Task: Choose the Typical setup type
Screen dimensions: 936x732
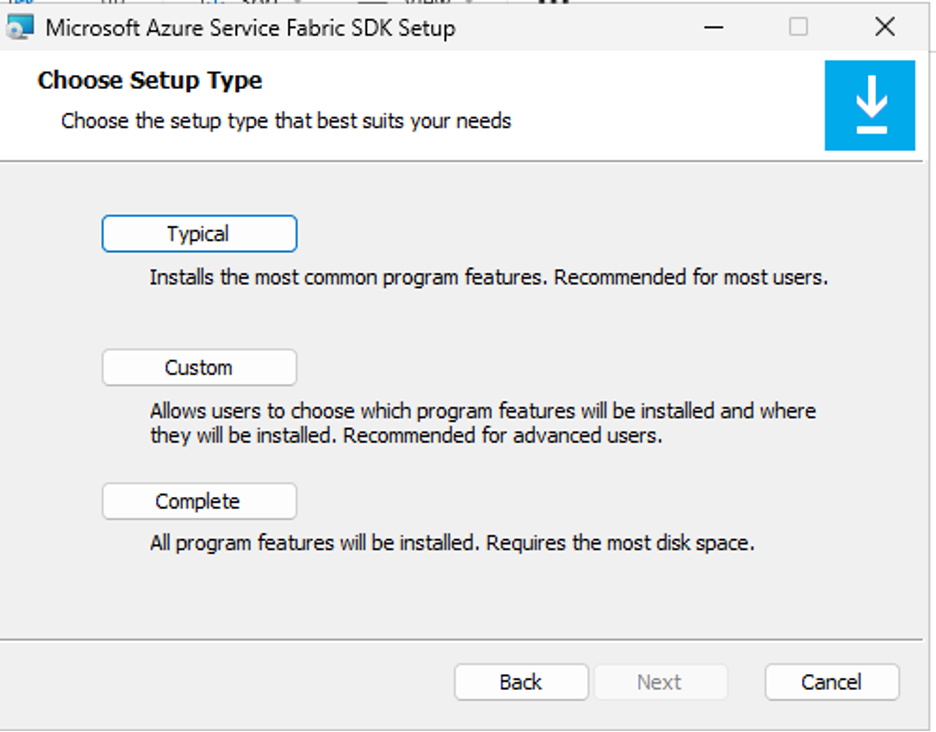Action: click(x=199, y=233)
